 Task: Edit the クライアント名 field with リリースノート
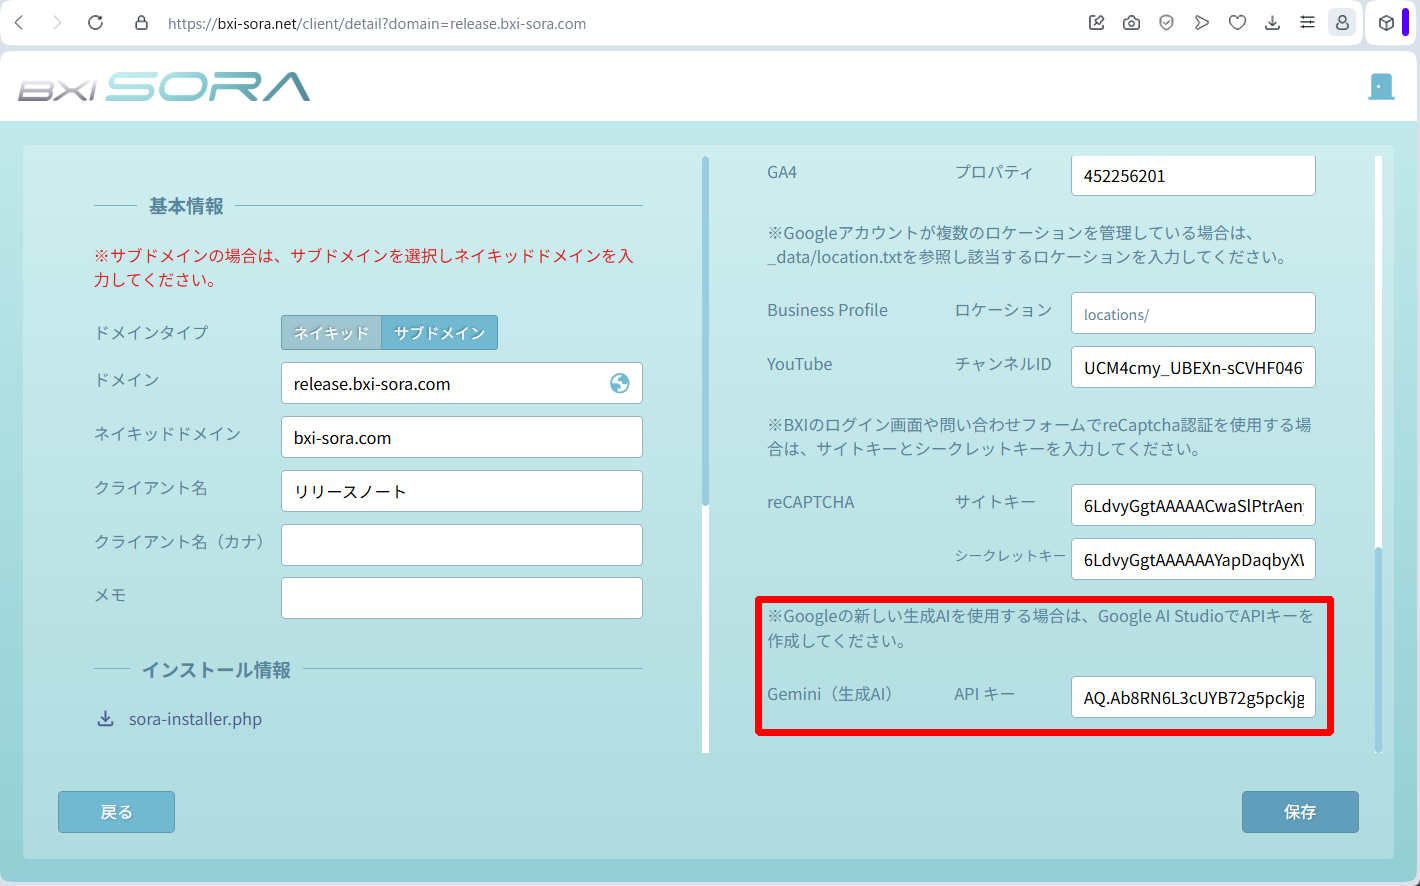tap(462, 491)
